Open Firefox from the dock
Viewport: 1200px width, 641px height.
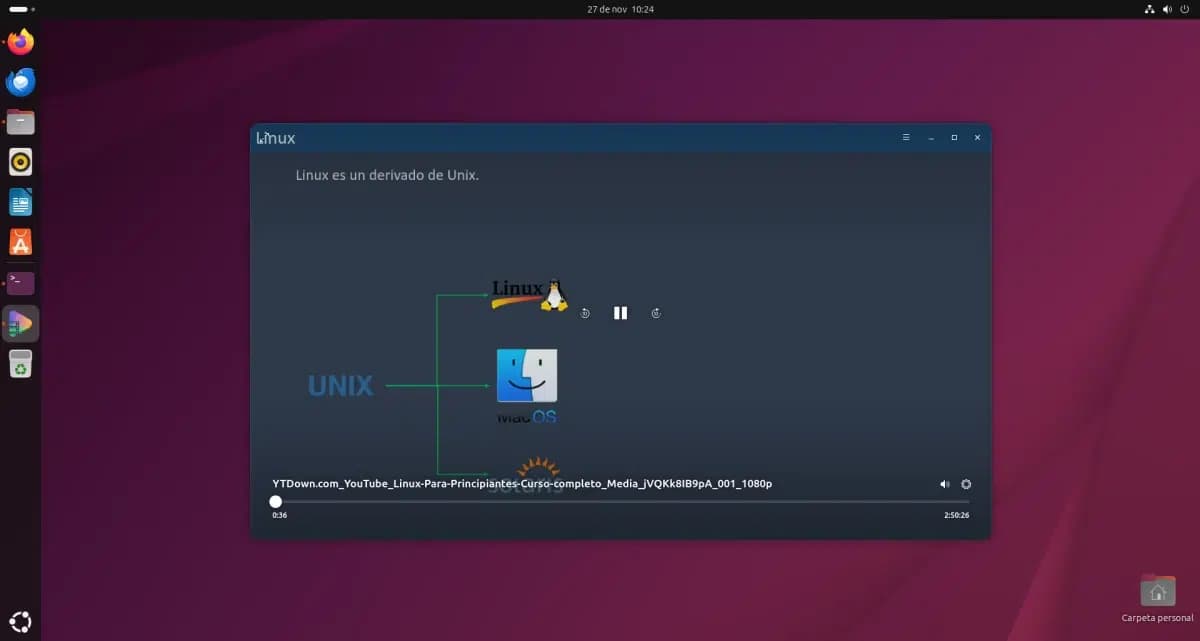(x=20, y=42)
